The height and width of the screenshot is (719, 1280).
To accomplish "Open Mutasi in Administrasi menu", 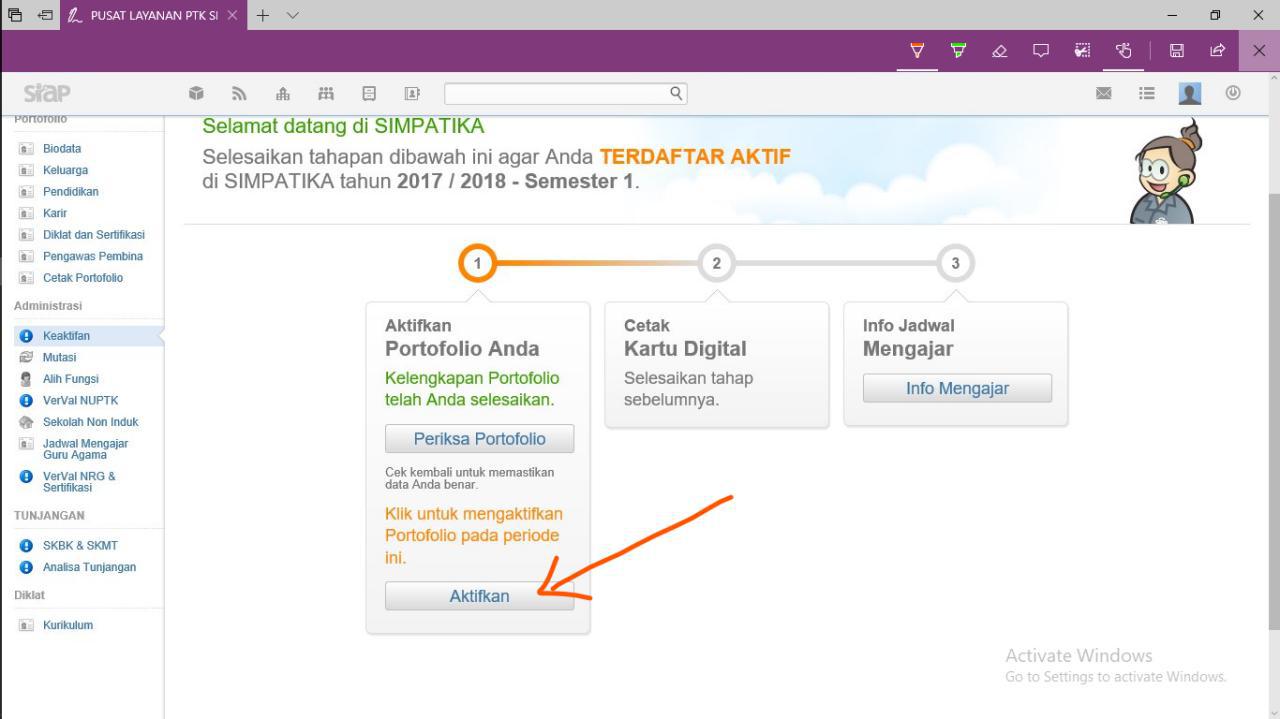I will 59,357.
